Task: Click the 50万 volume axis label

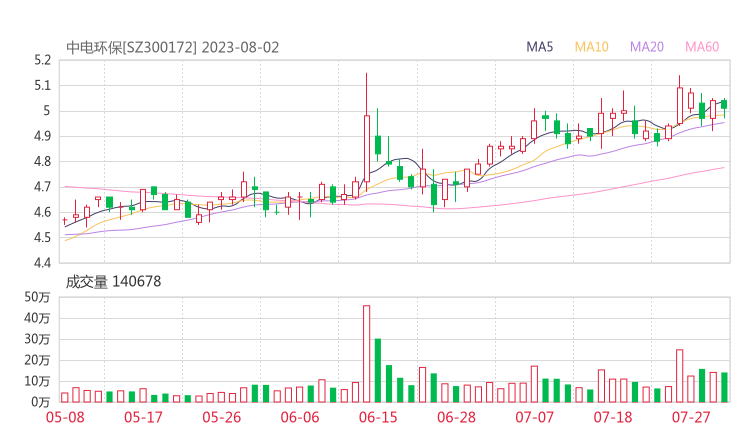Action: coord(37,297)
